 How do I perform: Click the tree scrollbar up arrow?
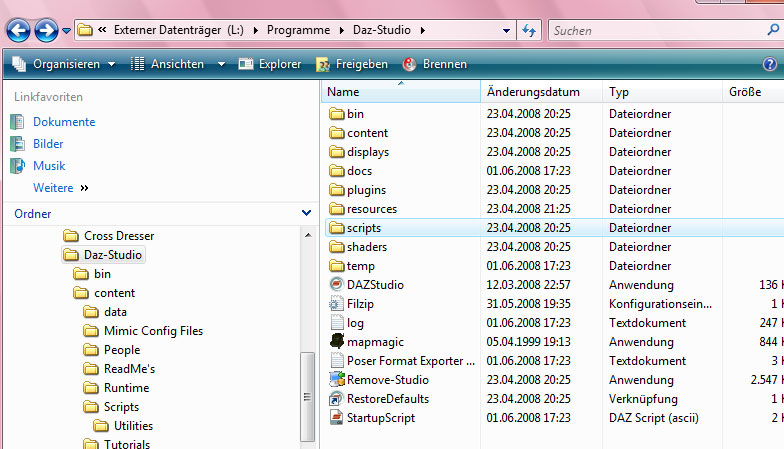pos(308,235)
